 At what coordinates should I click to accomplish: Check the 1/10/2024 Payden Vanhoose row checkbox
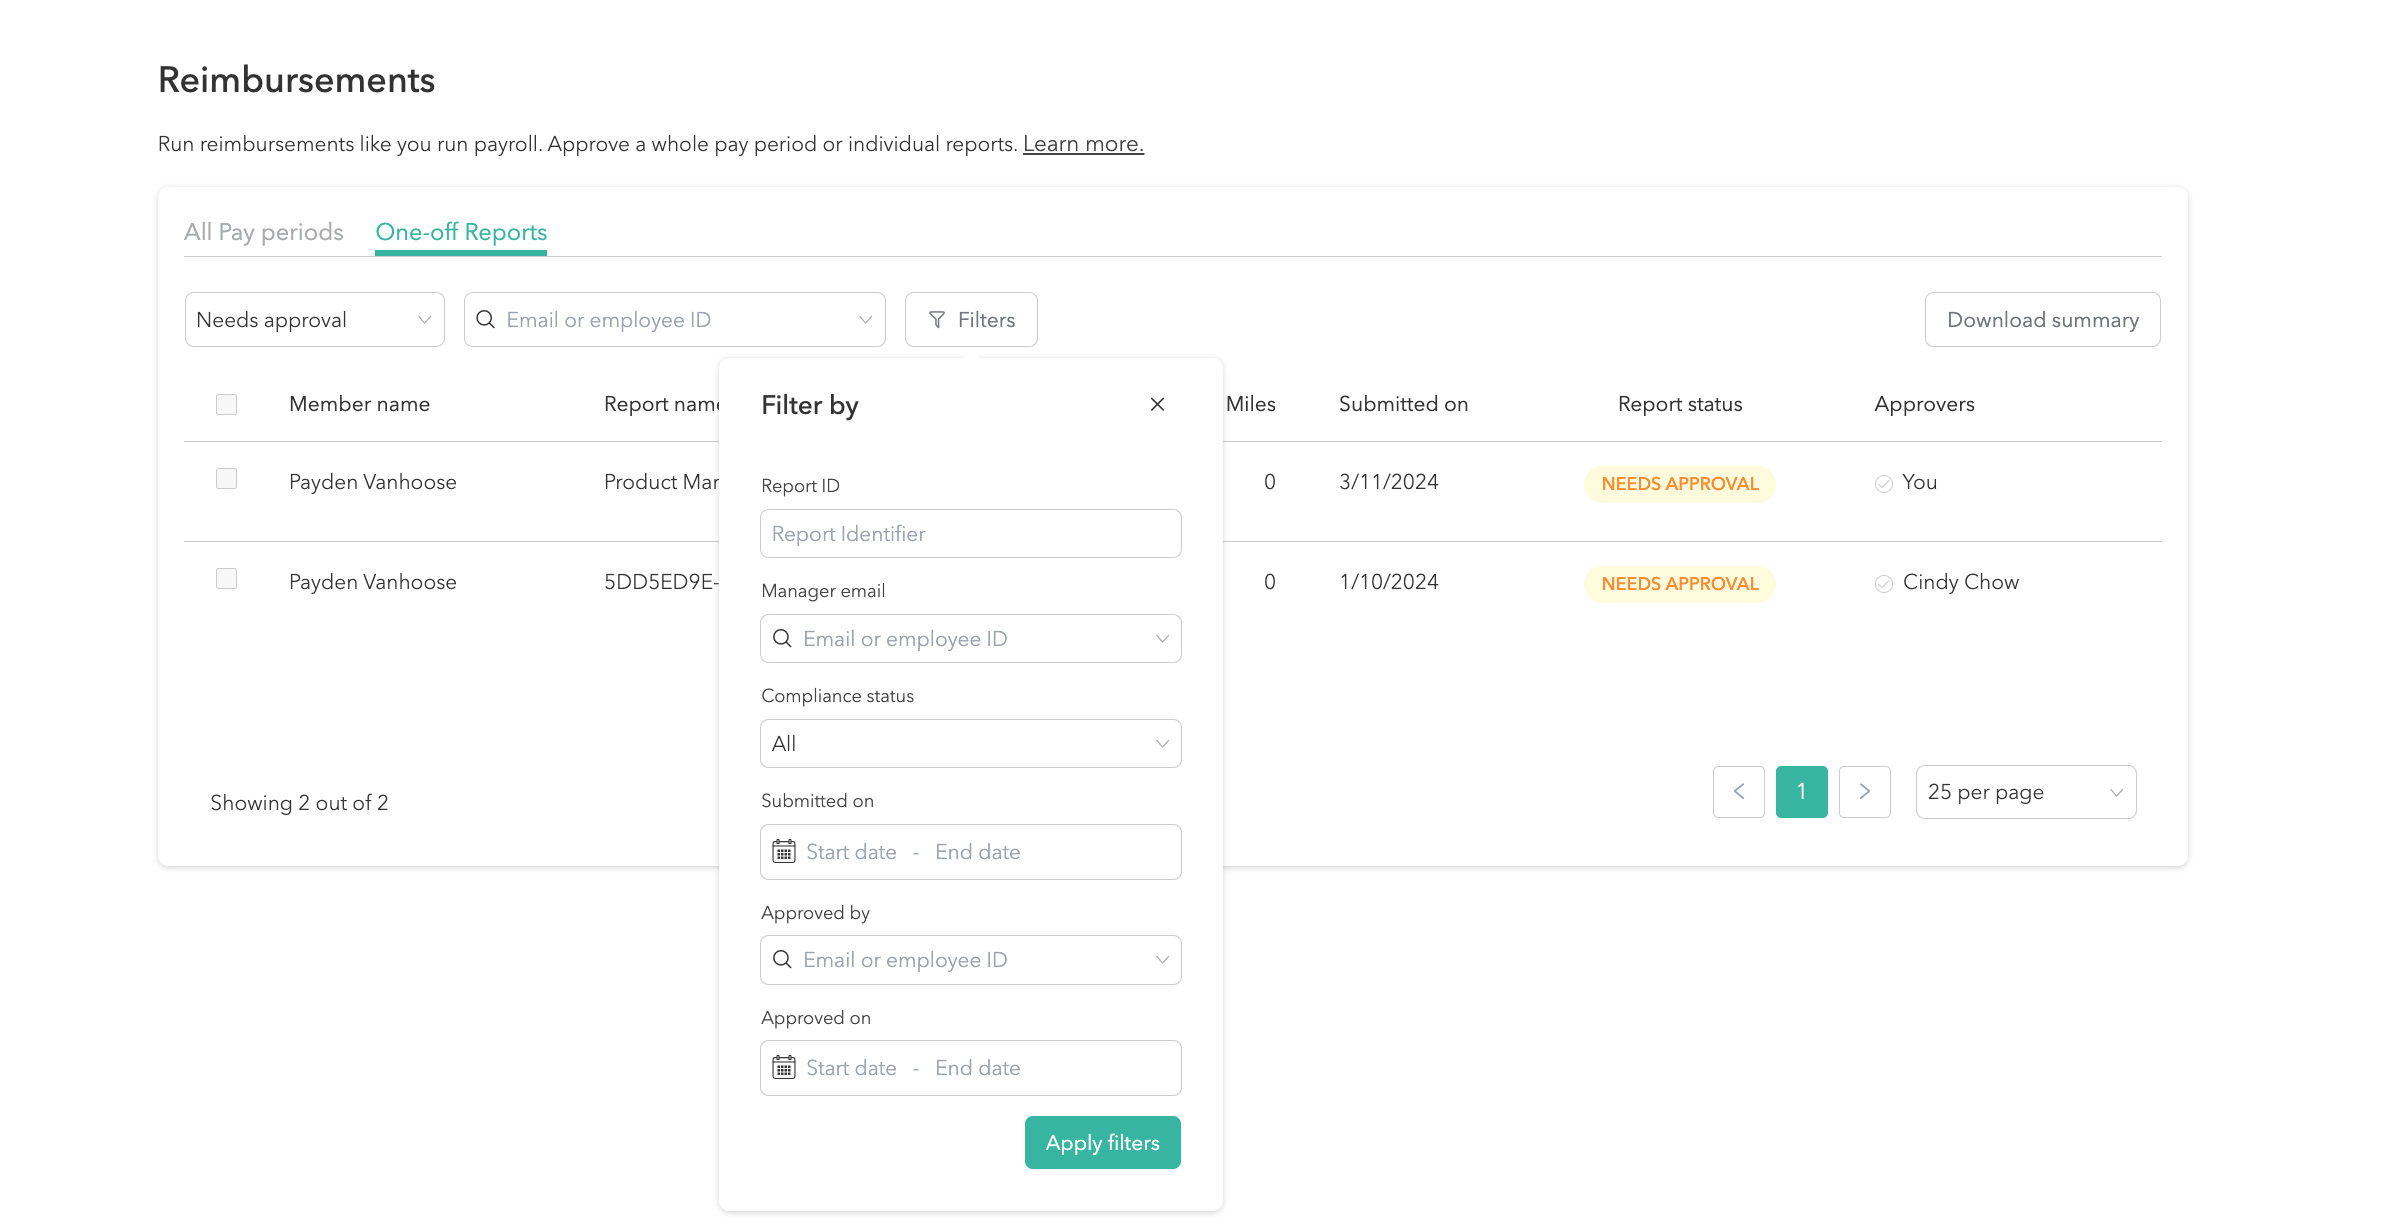(227, 579)
